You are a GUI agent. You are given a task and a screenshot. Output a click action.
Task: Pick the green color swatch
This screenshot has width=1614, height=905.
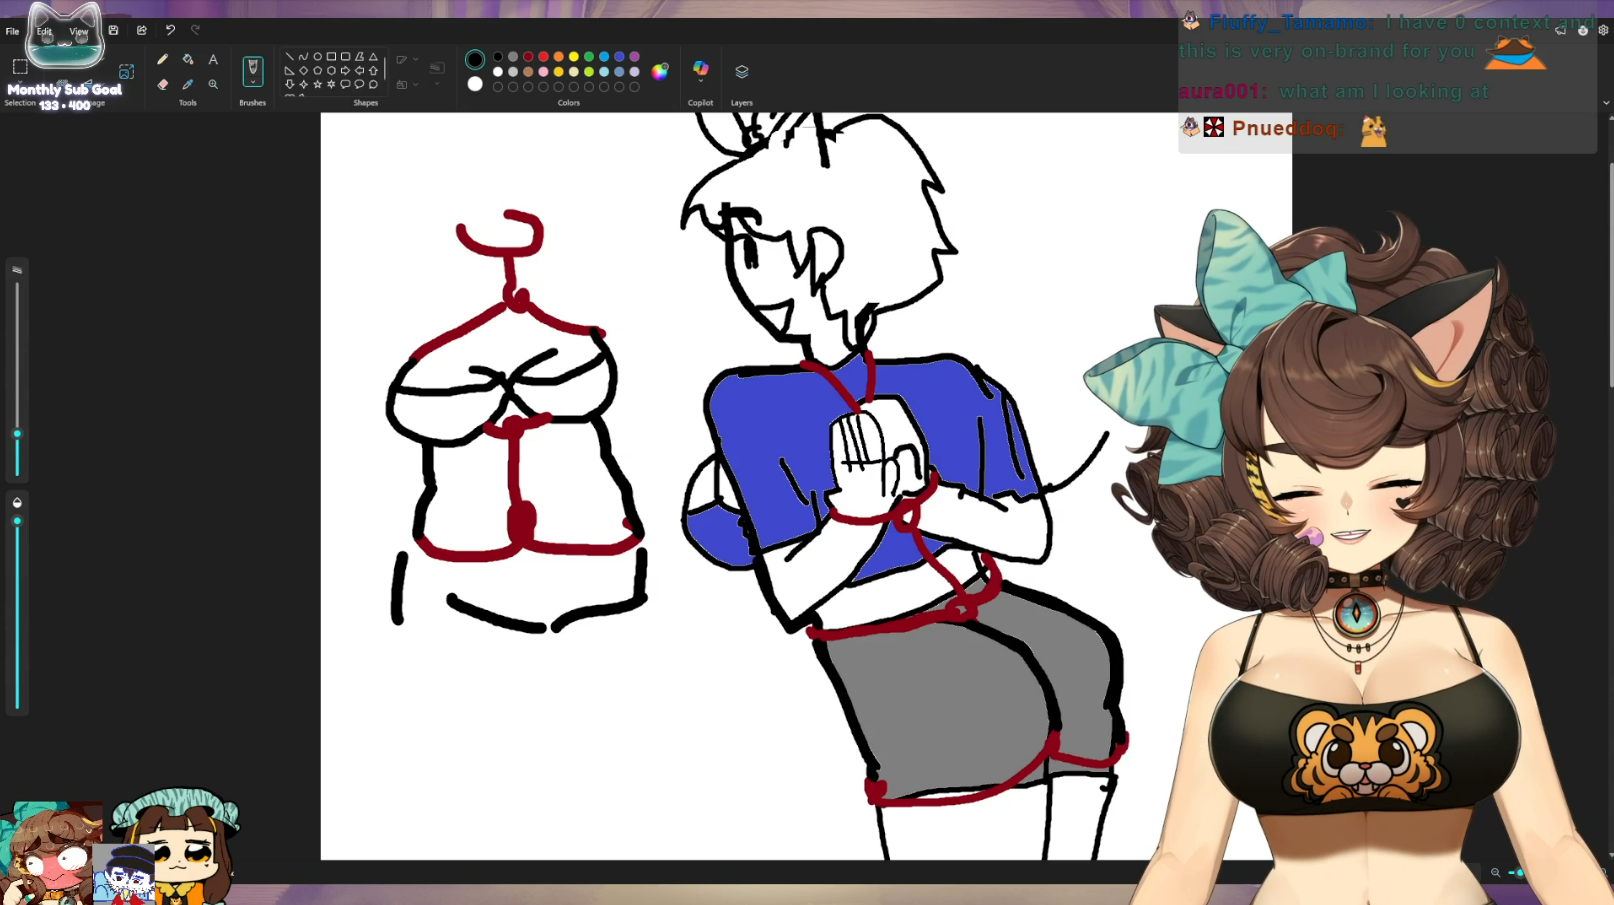pos(589,57)
